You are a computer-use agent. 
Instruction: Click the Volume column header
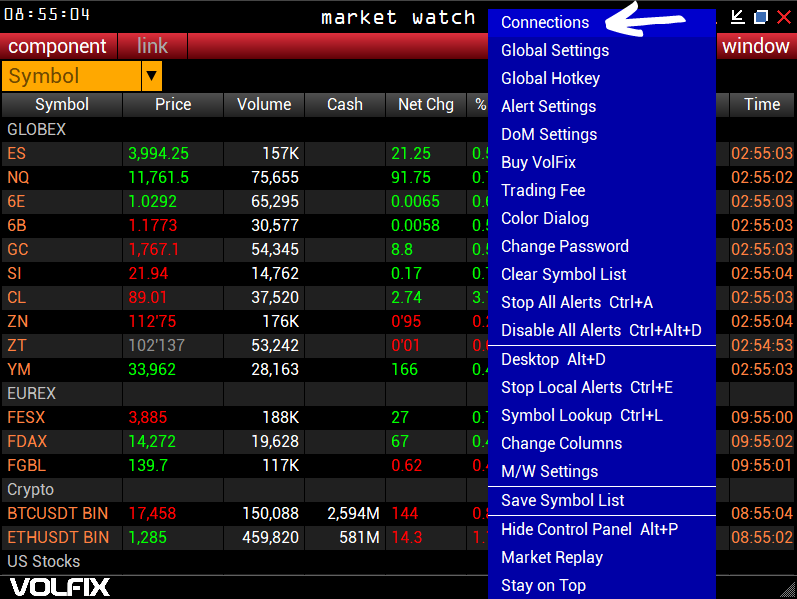pos(264,104)
